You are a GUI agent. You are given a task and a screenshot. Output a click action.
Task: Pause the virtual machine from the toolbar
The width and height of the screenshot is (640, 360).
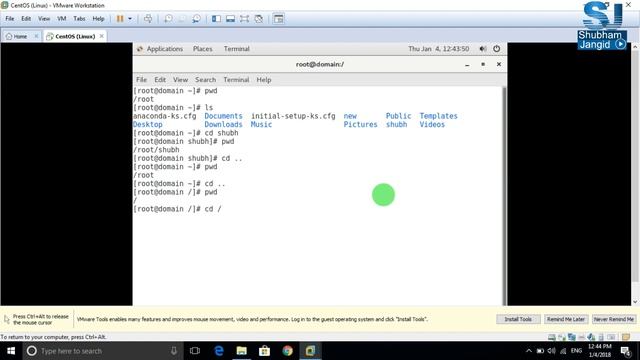tap(120, 19)
